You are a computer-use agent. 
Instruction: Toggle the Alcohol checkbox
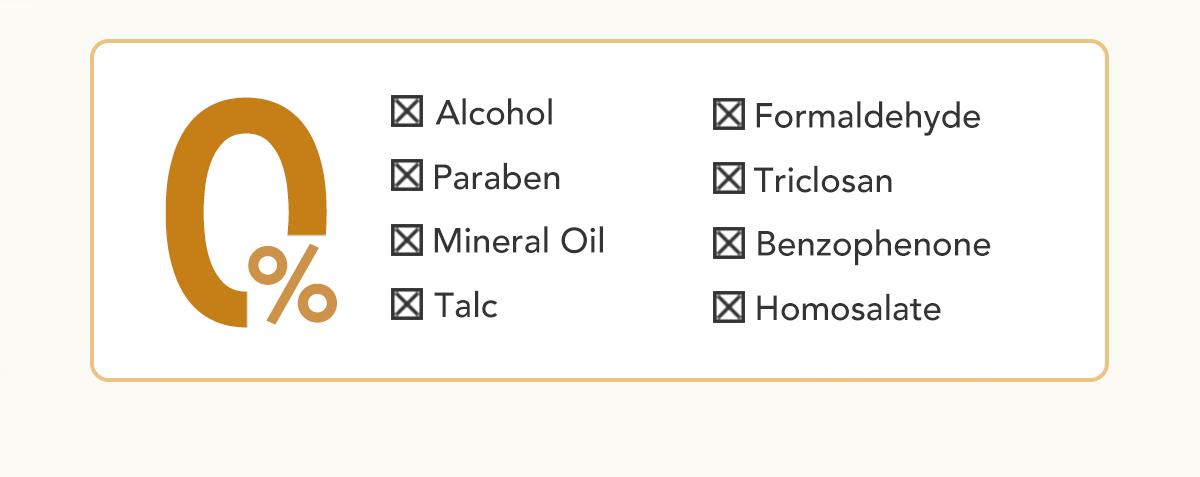click(x=406, y=112)
